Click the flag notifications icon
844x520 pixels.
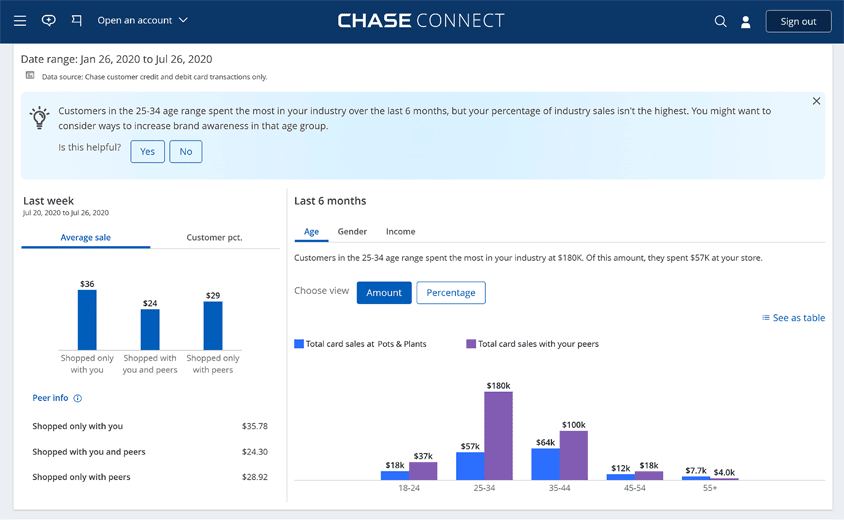click(x=77, y=20)
